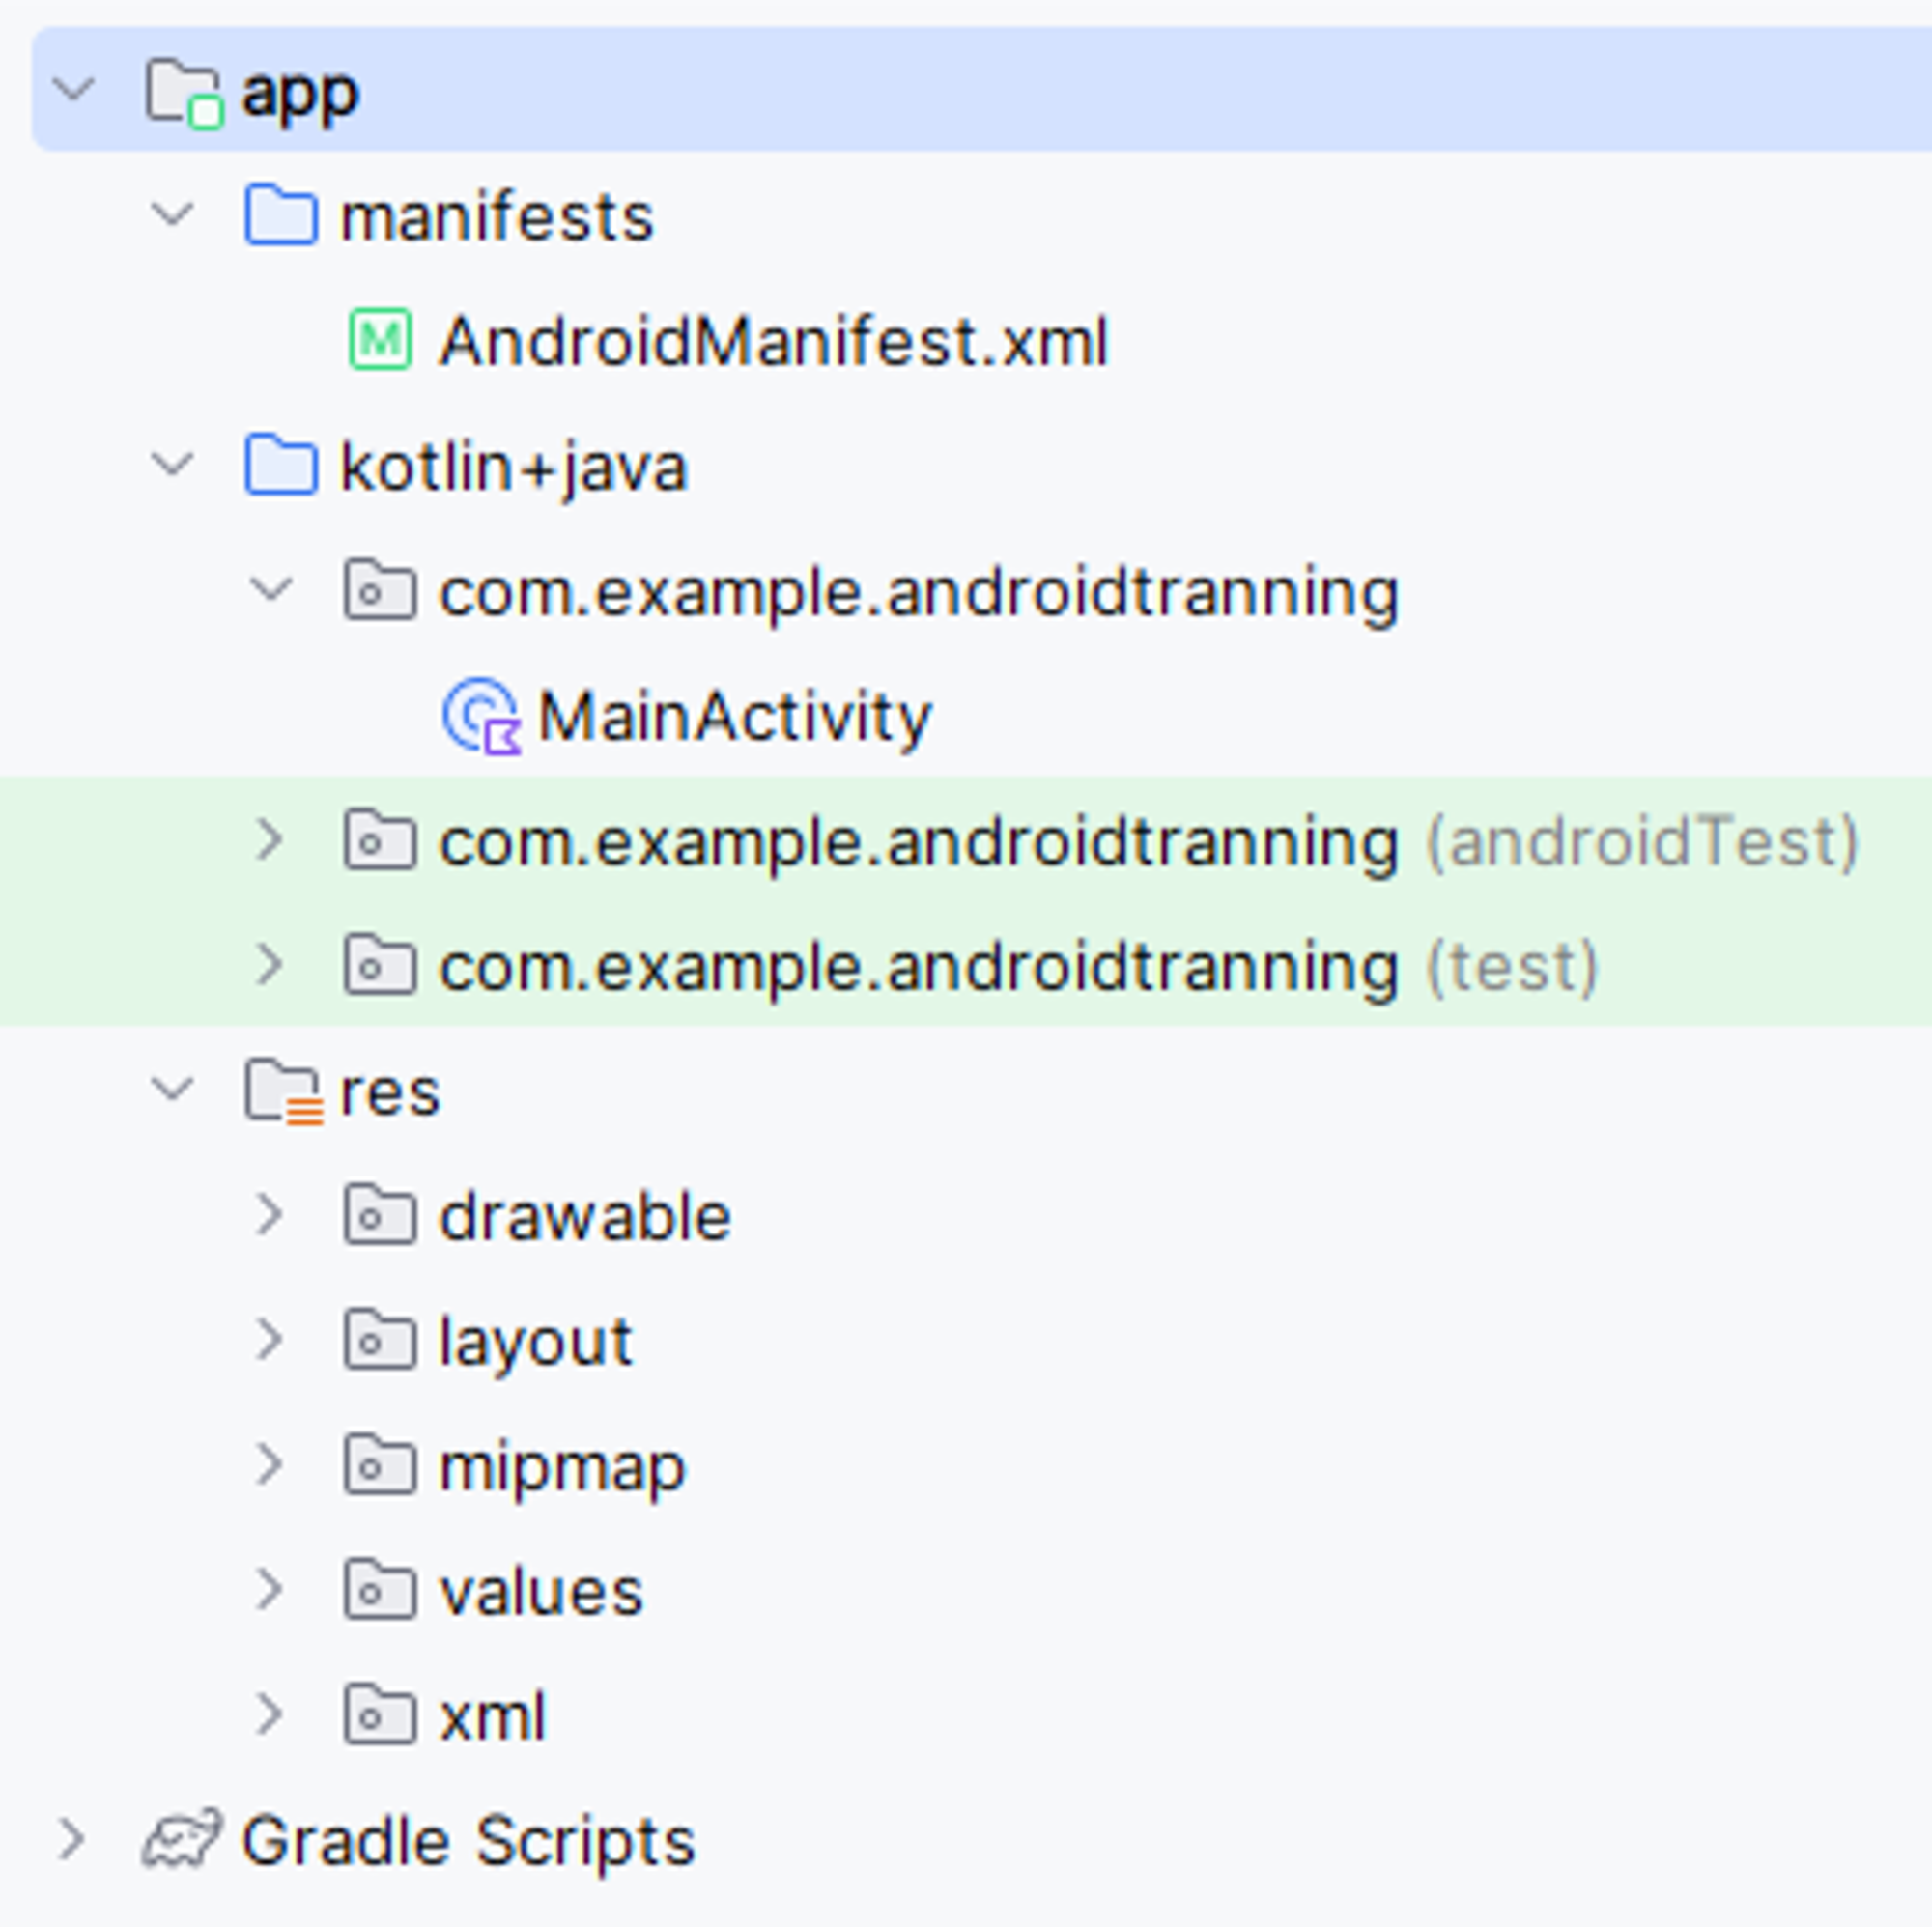
Task: Click the manifests folder icon
Action: 281,216
